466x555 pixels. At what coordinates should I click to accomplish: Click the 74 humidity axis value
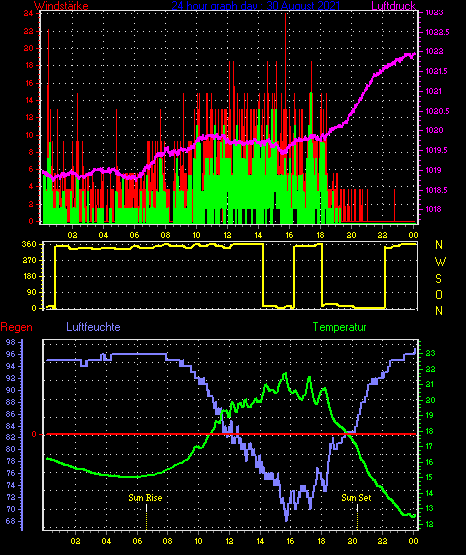[11, 485]
